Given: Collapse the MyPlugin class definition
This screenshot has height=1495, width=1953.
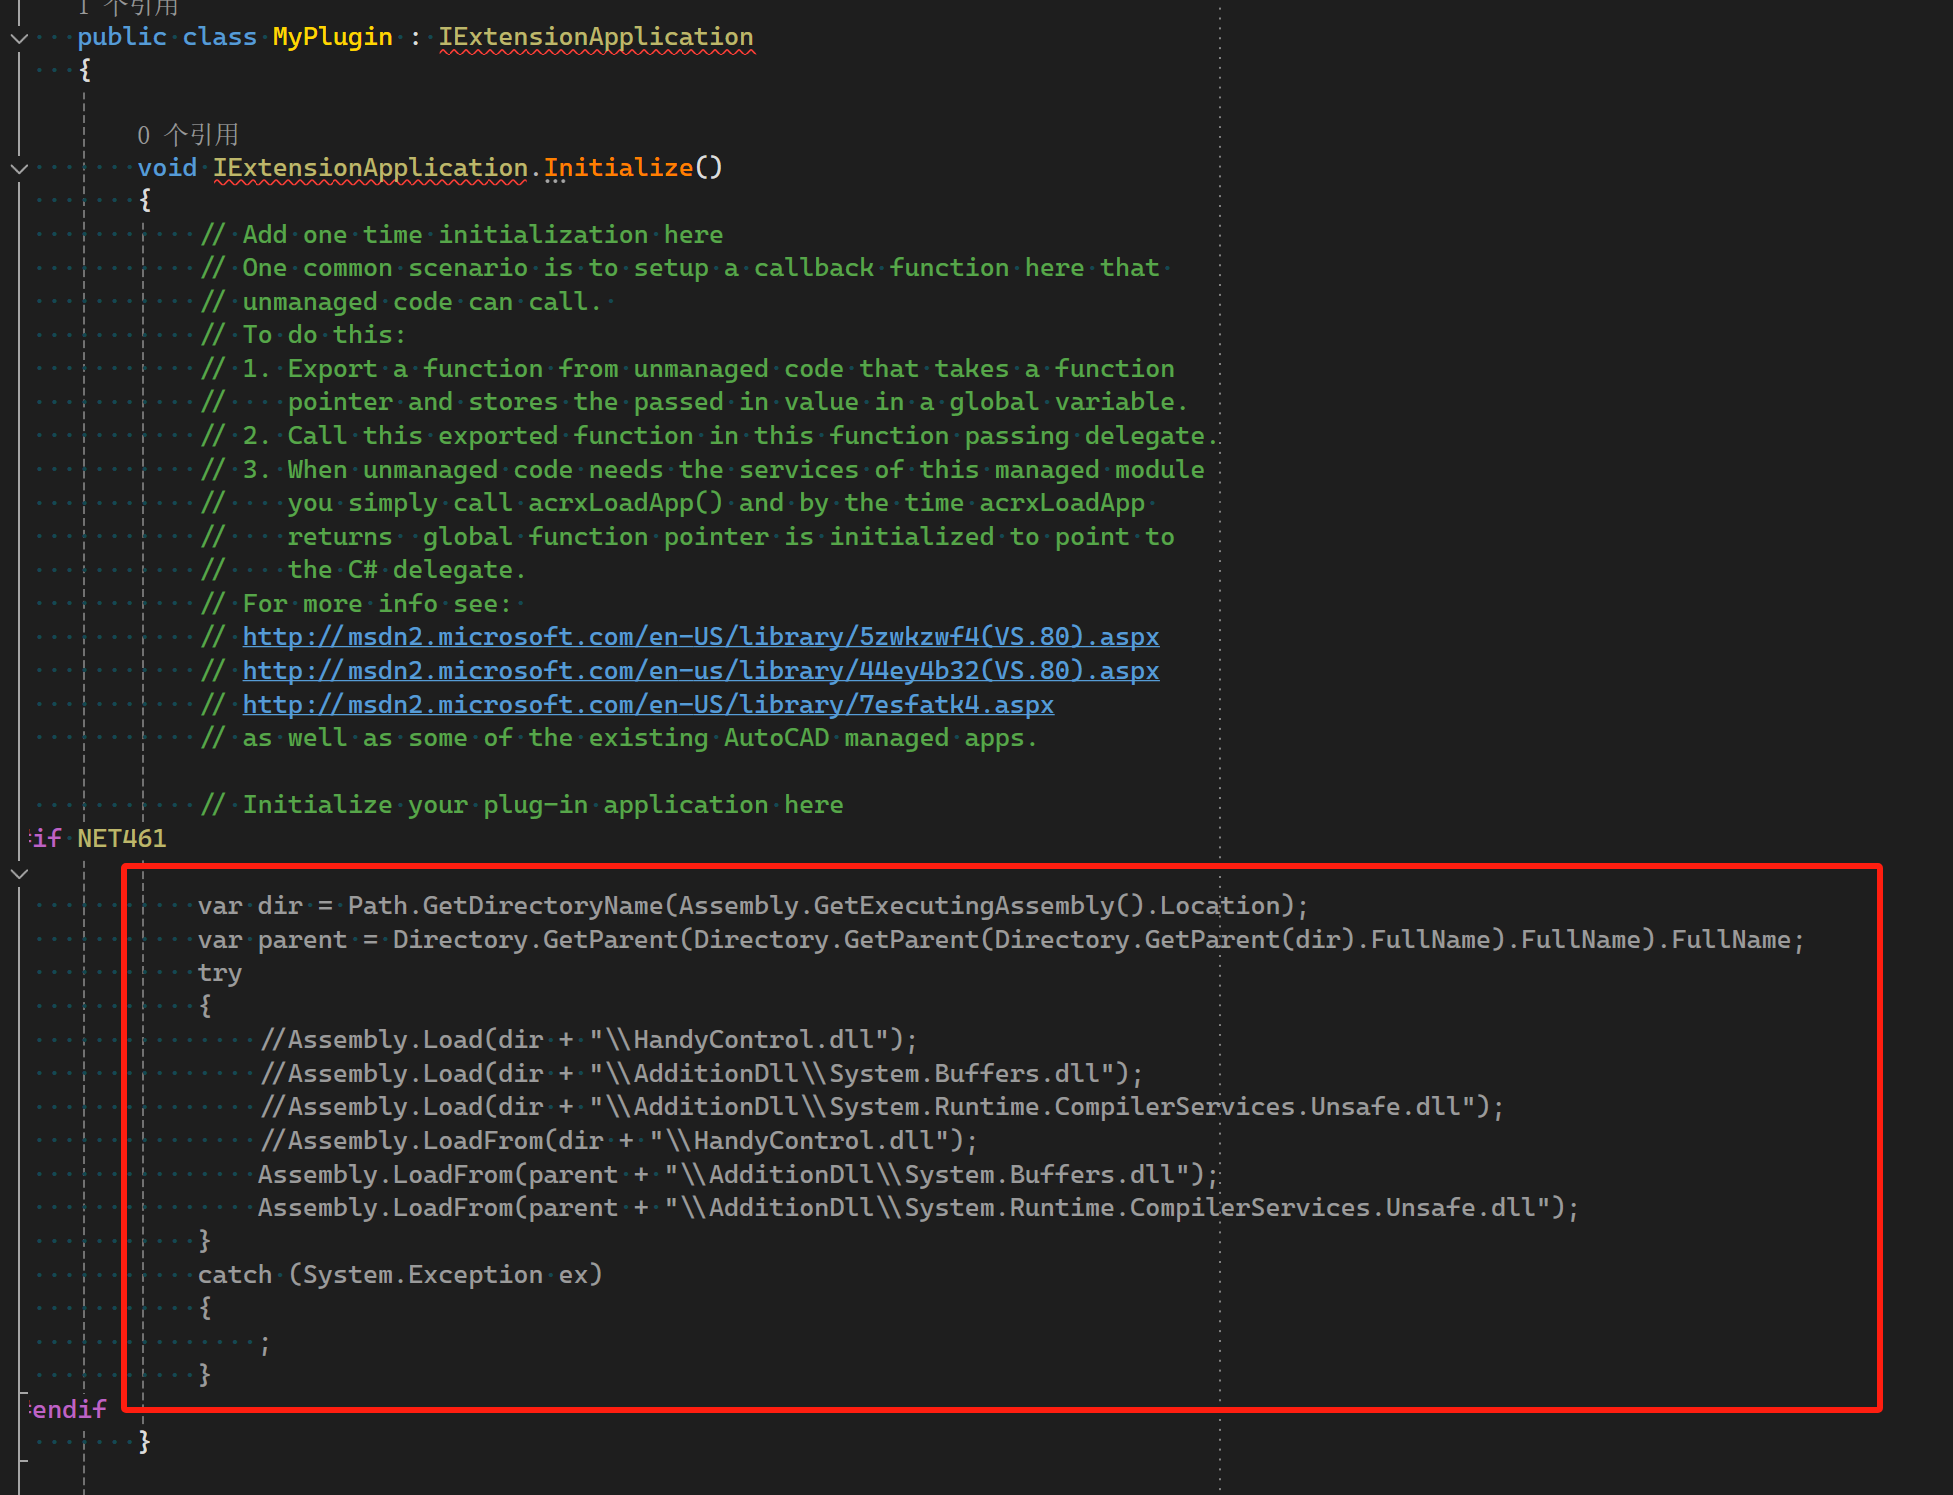Looking at the screenshot, I should click(x=19, y=38).
